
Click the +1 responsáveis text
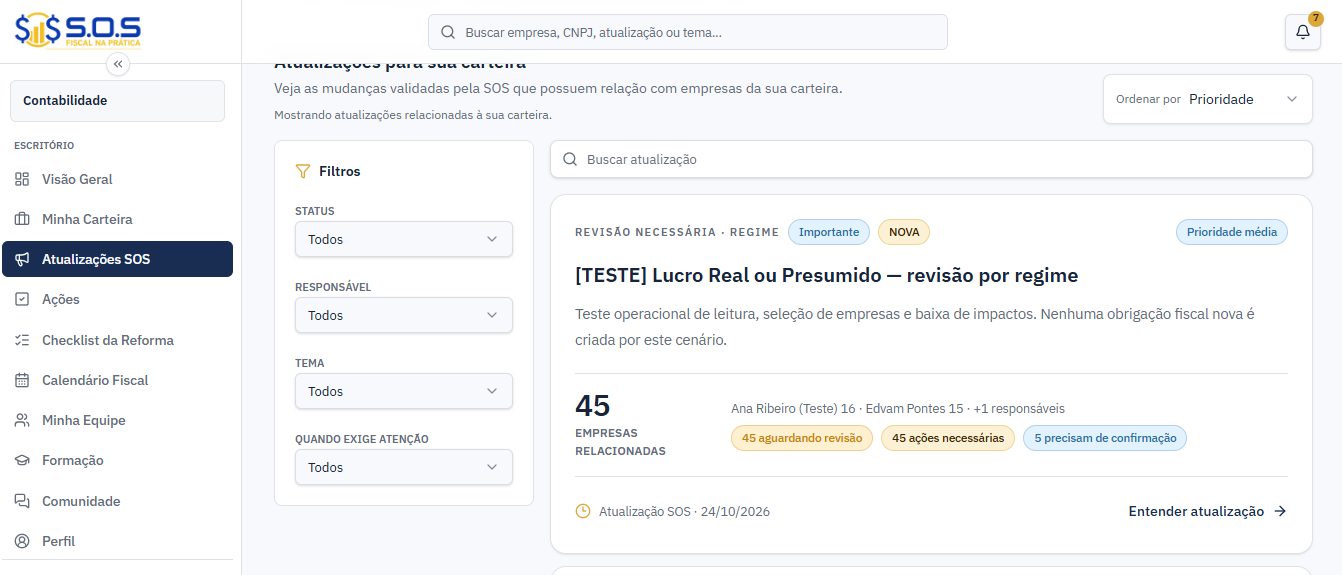(1019, 409)
